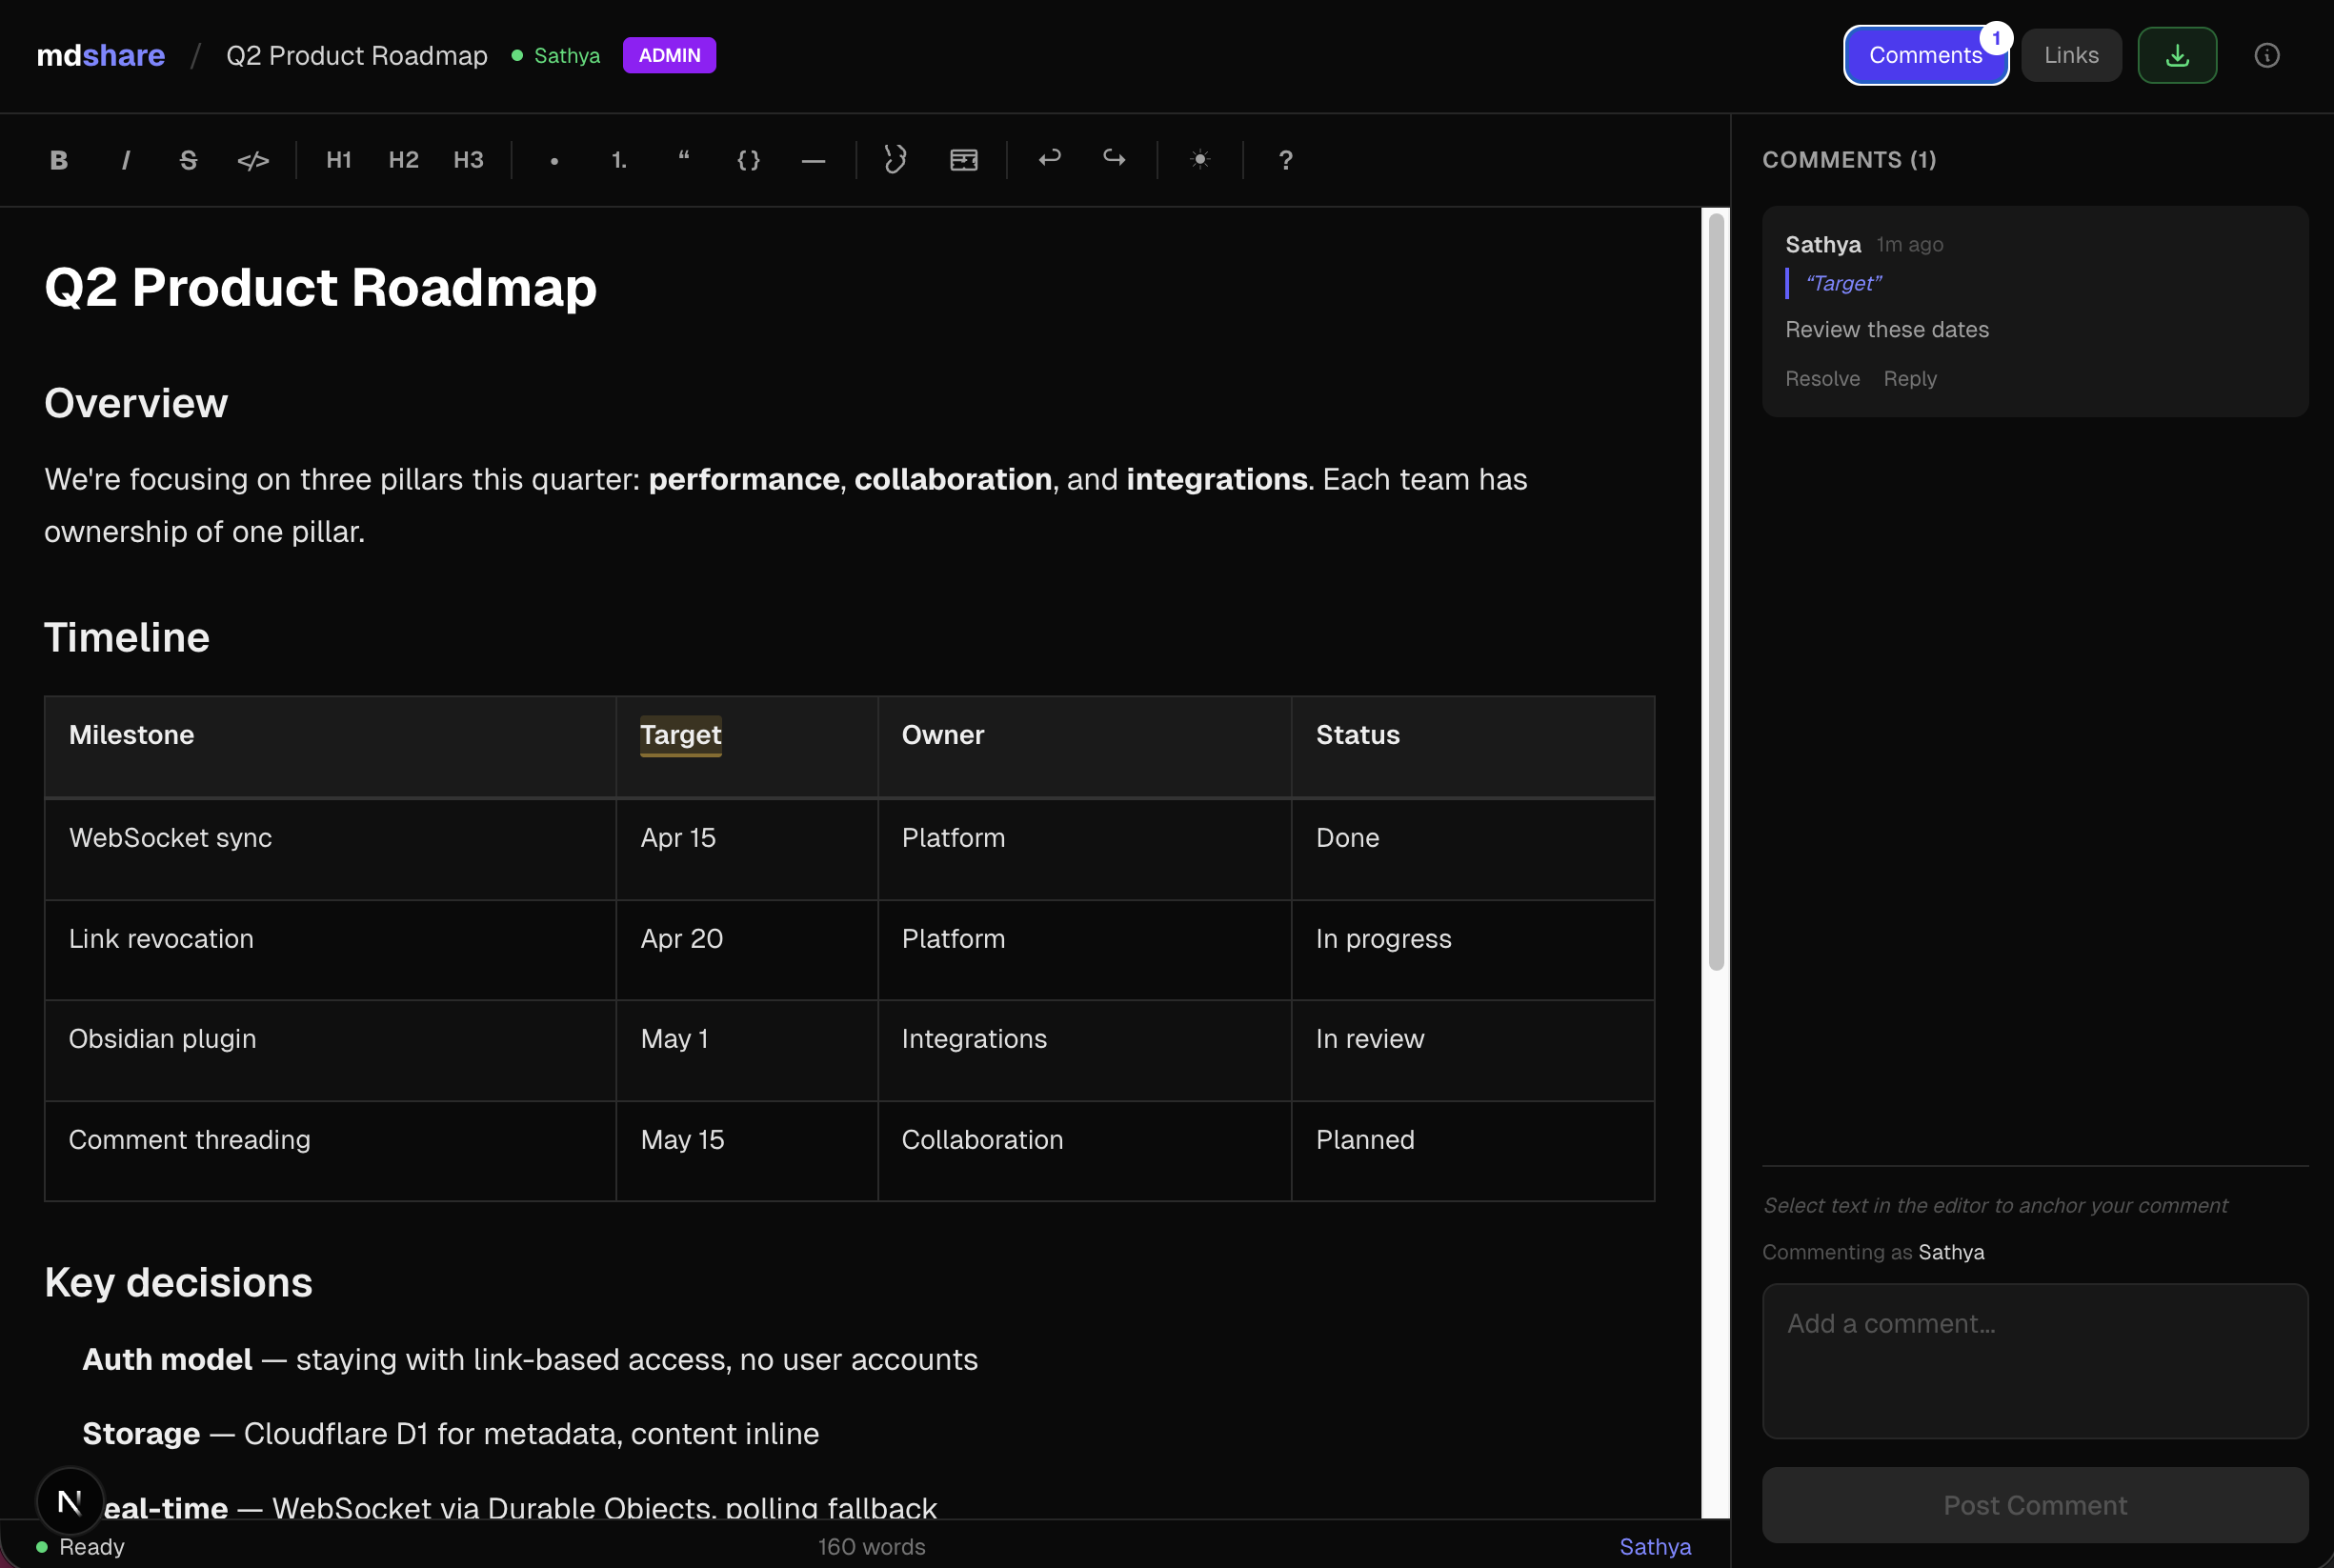Open the keyboard shortcuts help
Screen dimensions: 2334x1568
pyautogui.click(x=1285, y=160)
